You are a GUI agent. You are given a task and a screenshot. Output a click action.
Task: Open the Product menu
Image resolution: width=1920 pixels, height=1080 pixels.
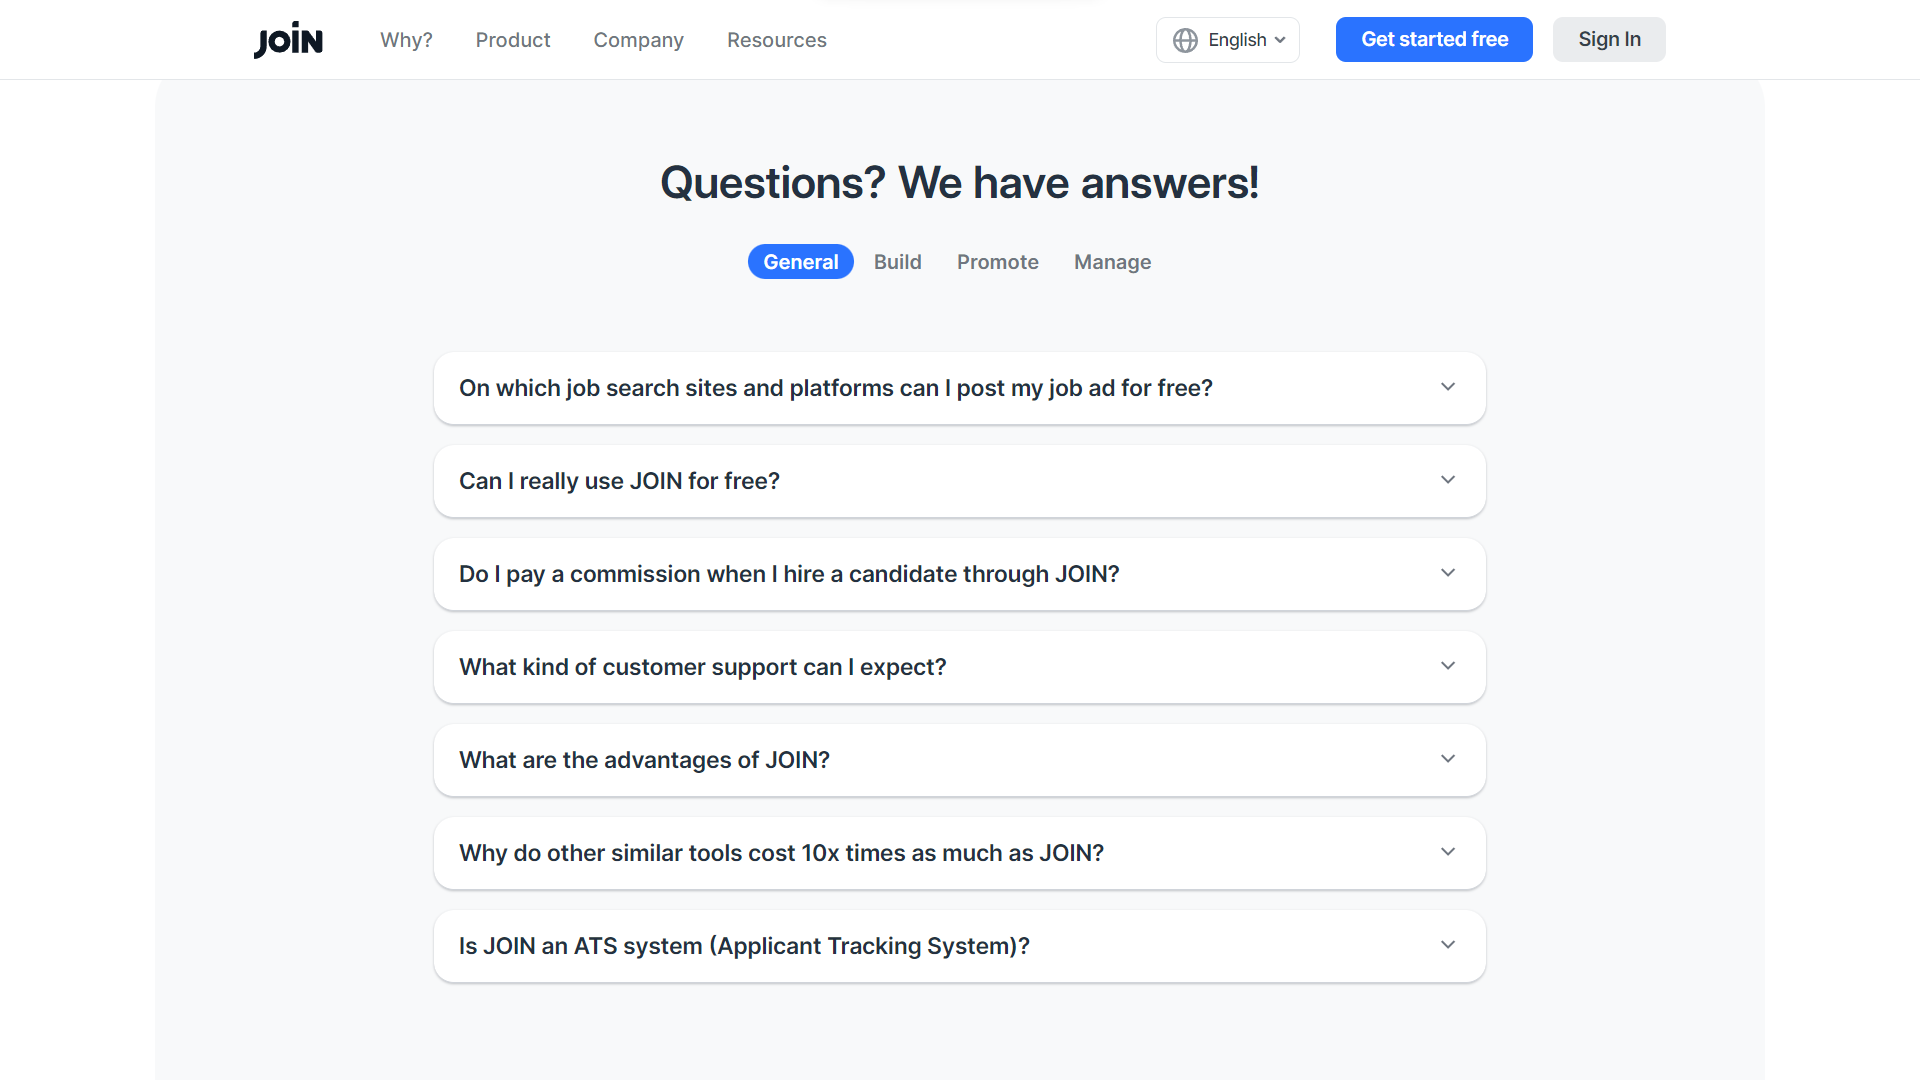click(x=513, y=40)
